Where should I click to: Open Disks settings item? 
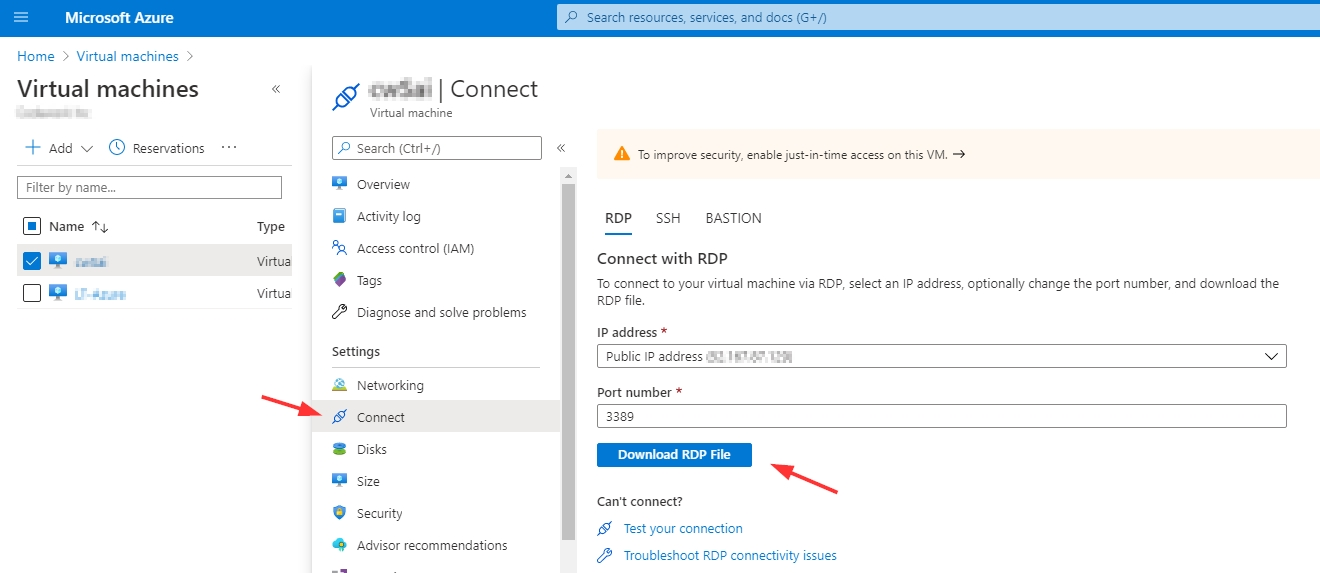[371, 449]
